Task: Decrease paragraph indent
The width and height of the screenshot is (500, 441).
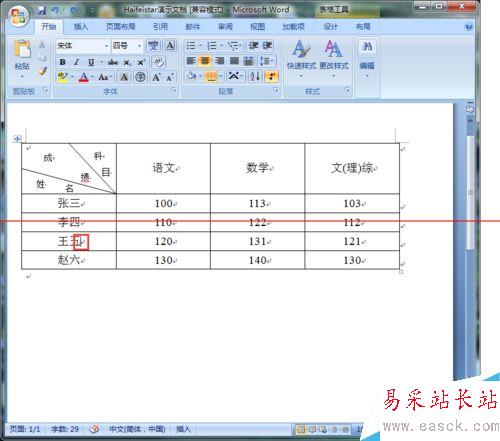Action: point(254,46)
